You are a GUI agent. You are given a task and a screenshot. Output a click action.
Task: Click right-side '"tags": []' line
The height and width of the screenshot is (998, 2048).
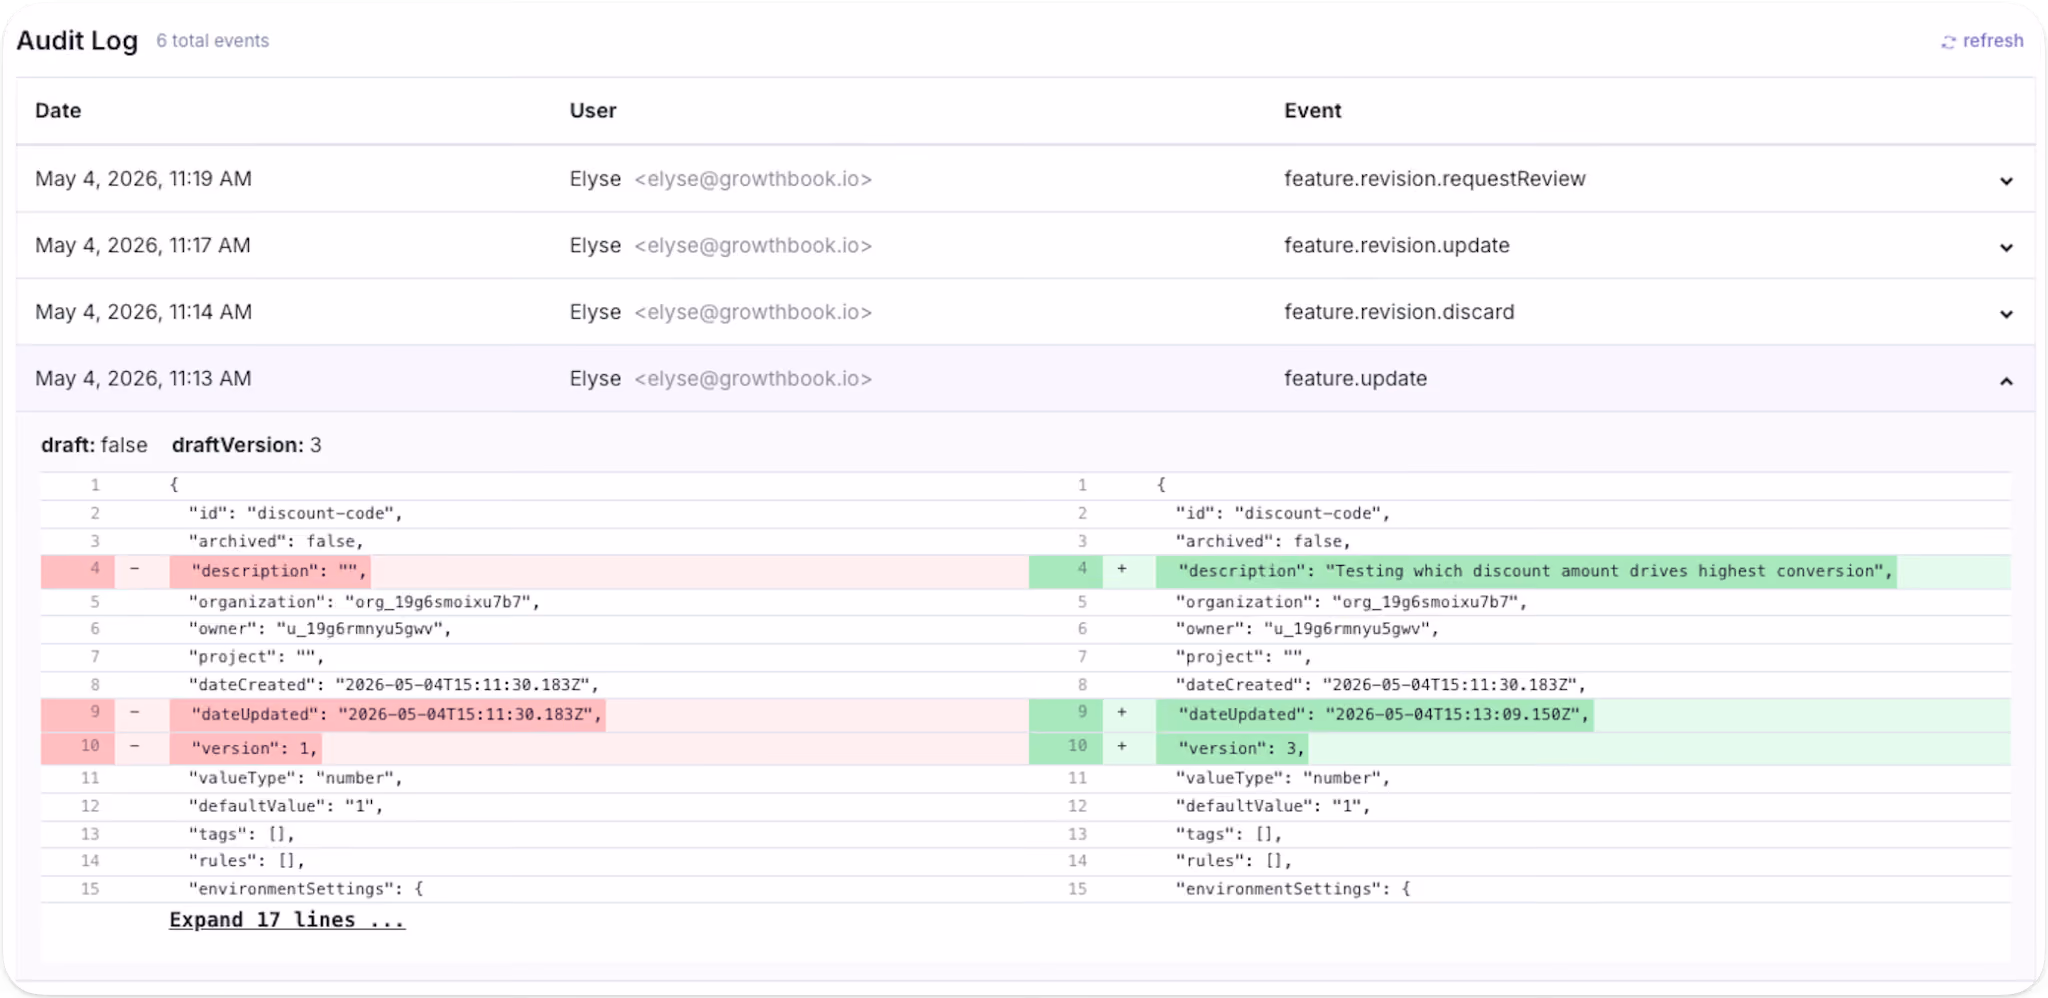[1228, 834]
